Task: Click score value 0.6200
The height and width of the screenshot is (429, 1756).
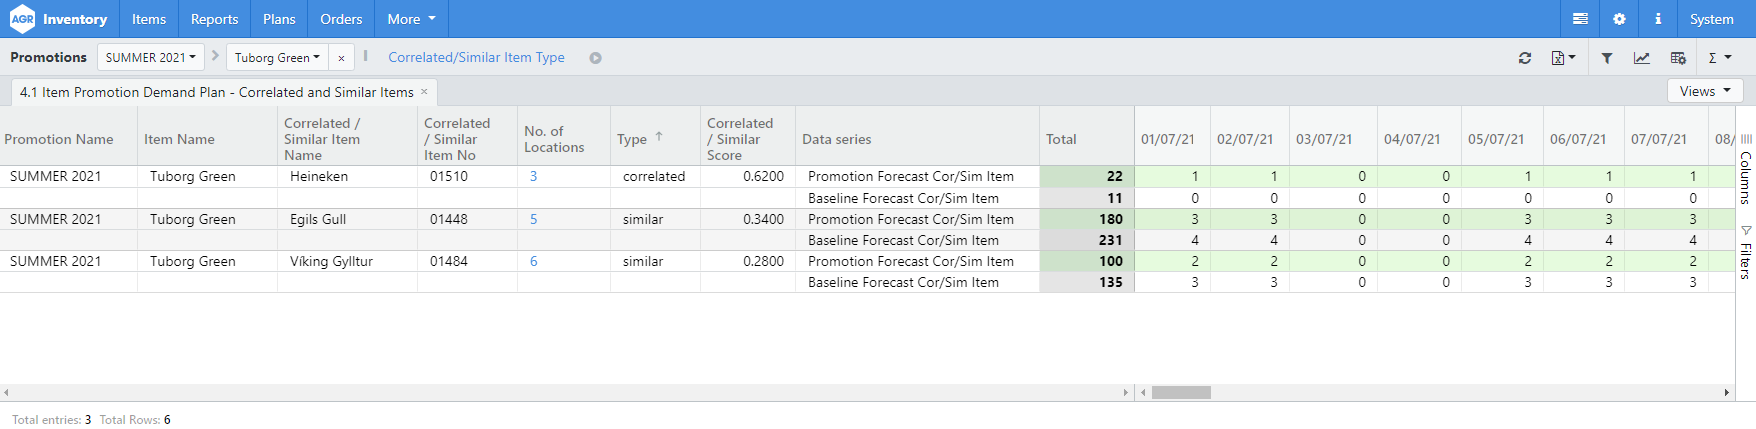Action: [748, 176]
